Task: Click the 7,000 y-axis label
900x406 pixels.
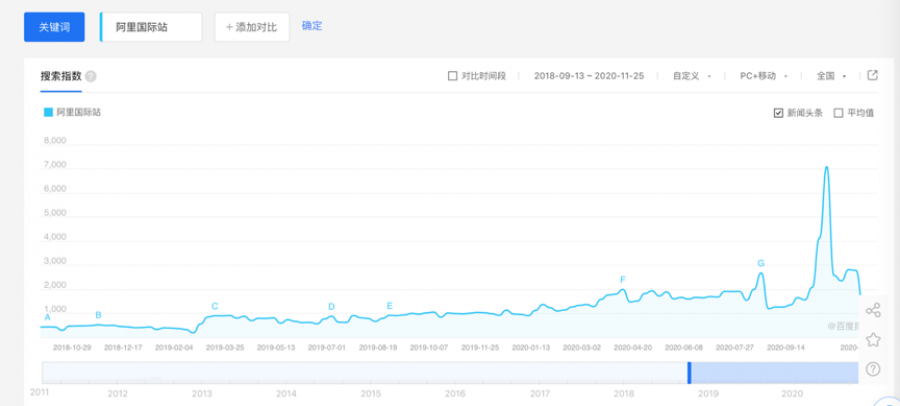Action: pyautogui.click(x=55, y=165)
